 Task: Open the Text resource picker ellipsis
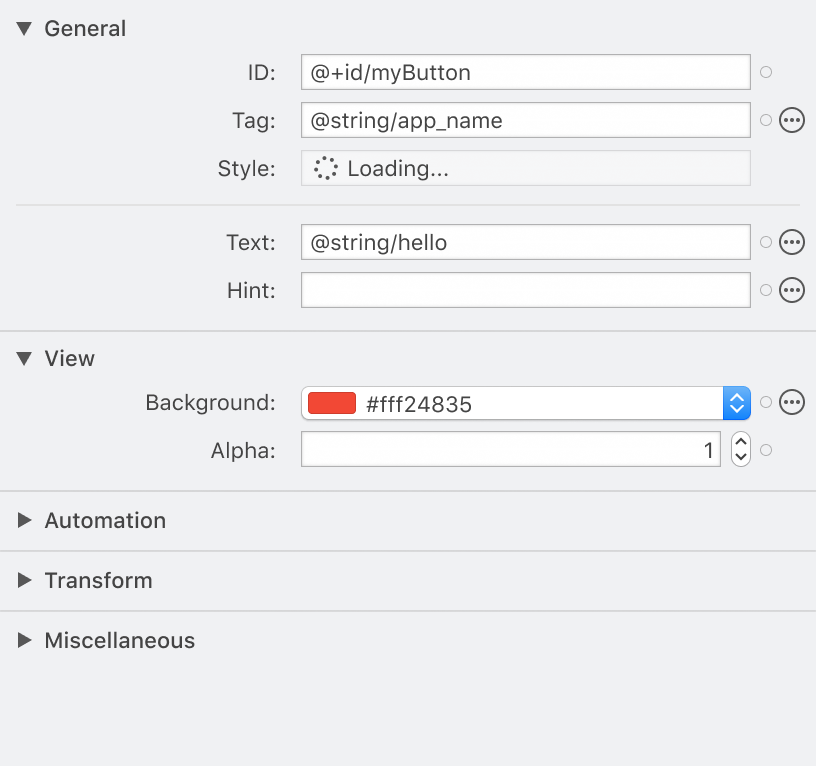point(791,242)
